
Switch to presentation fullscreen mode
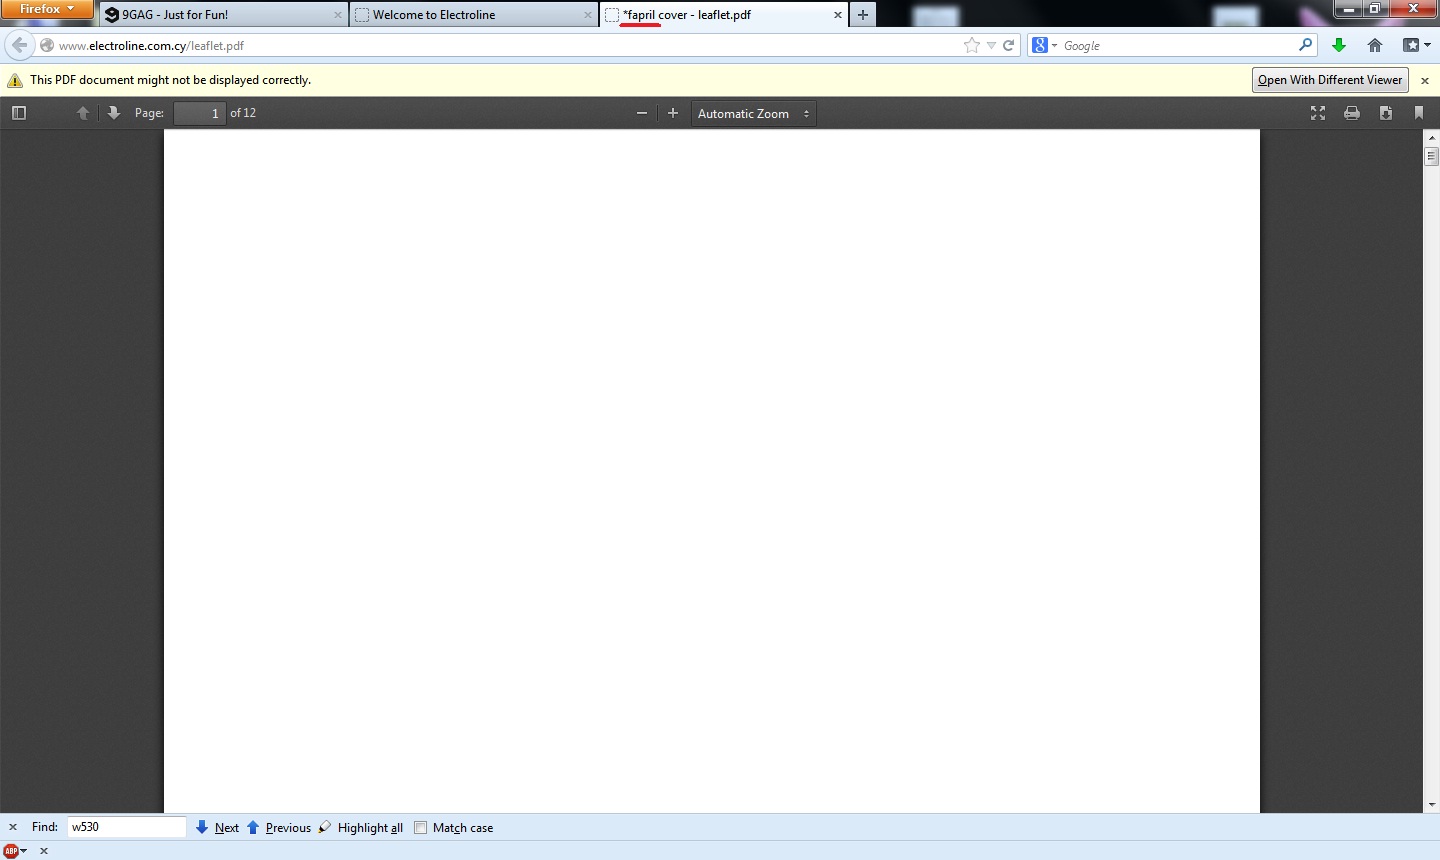tap(1318, 113)
